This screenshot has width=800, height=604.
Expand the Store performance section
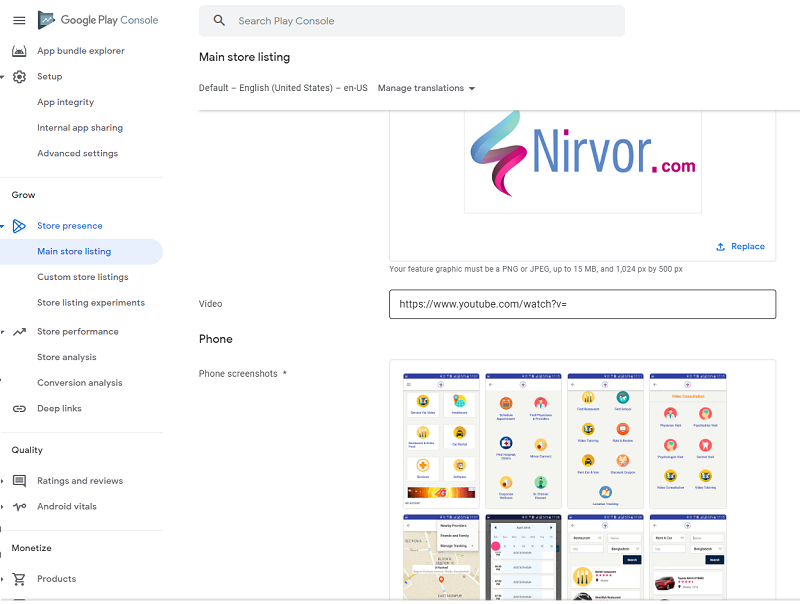point(3,332)
